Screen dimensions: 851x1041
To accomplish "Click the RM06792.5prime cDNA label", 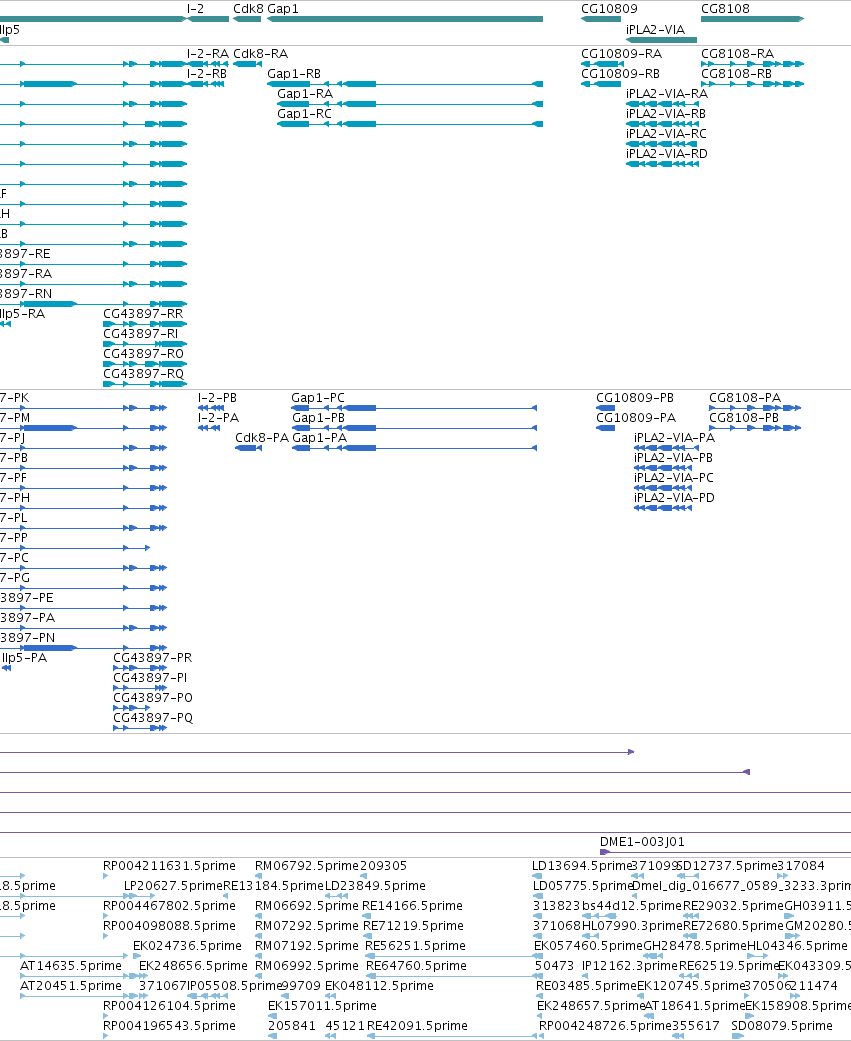I will pyautogui.click(x=307, y=866).
